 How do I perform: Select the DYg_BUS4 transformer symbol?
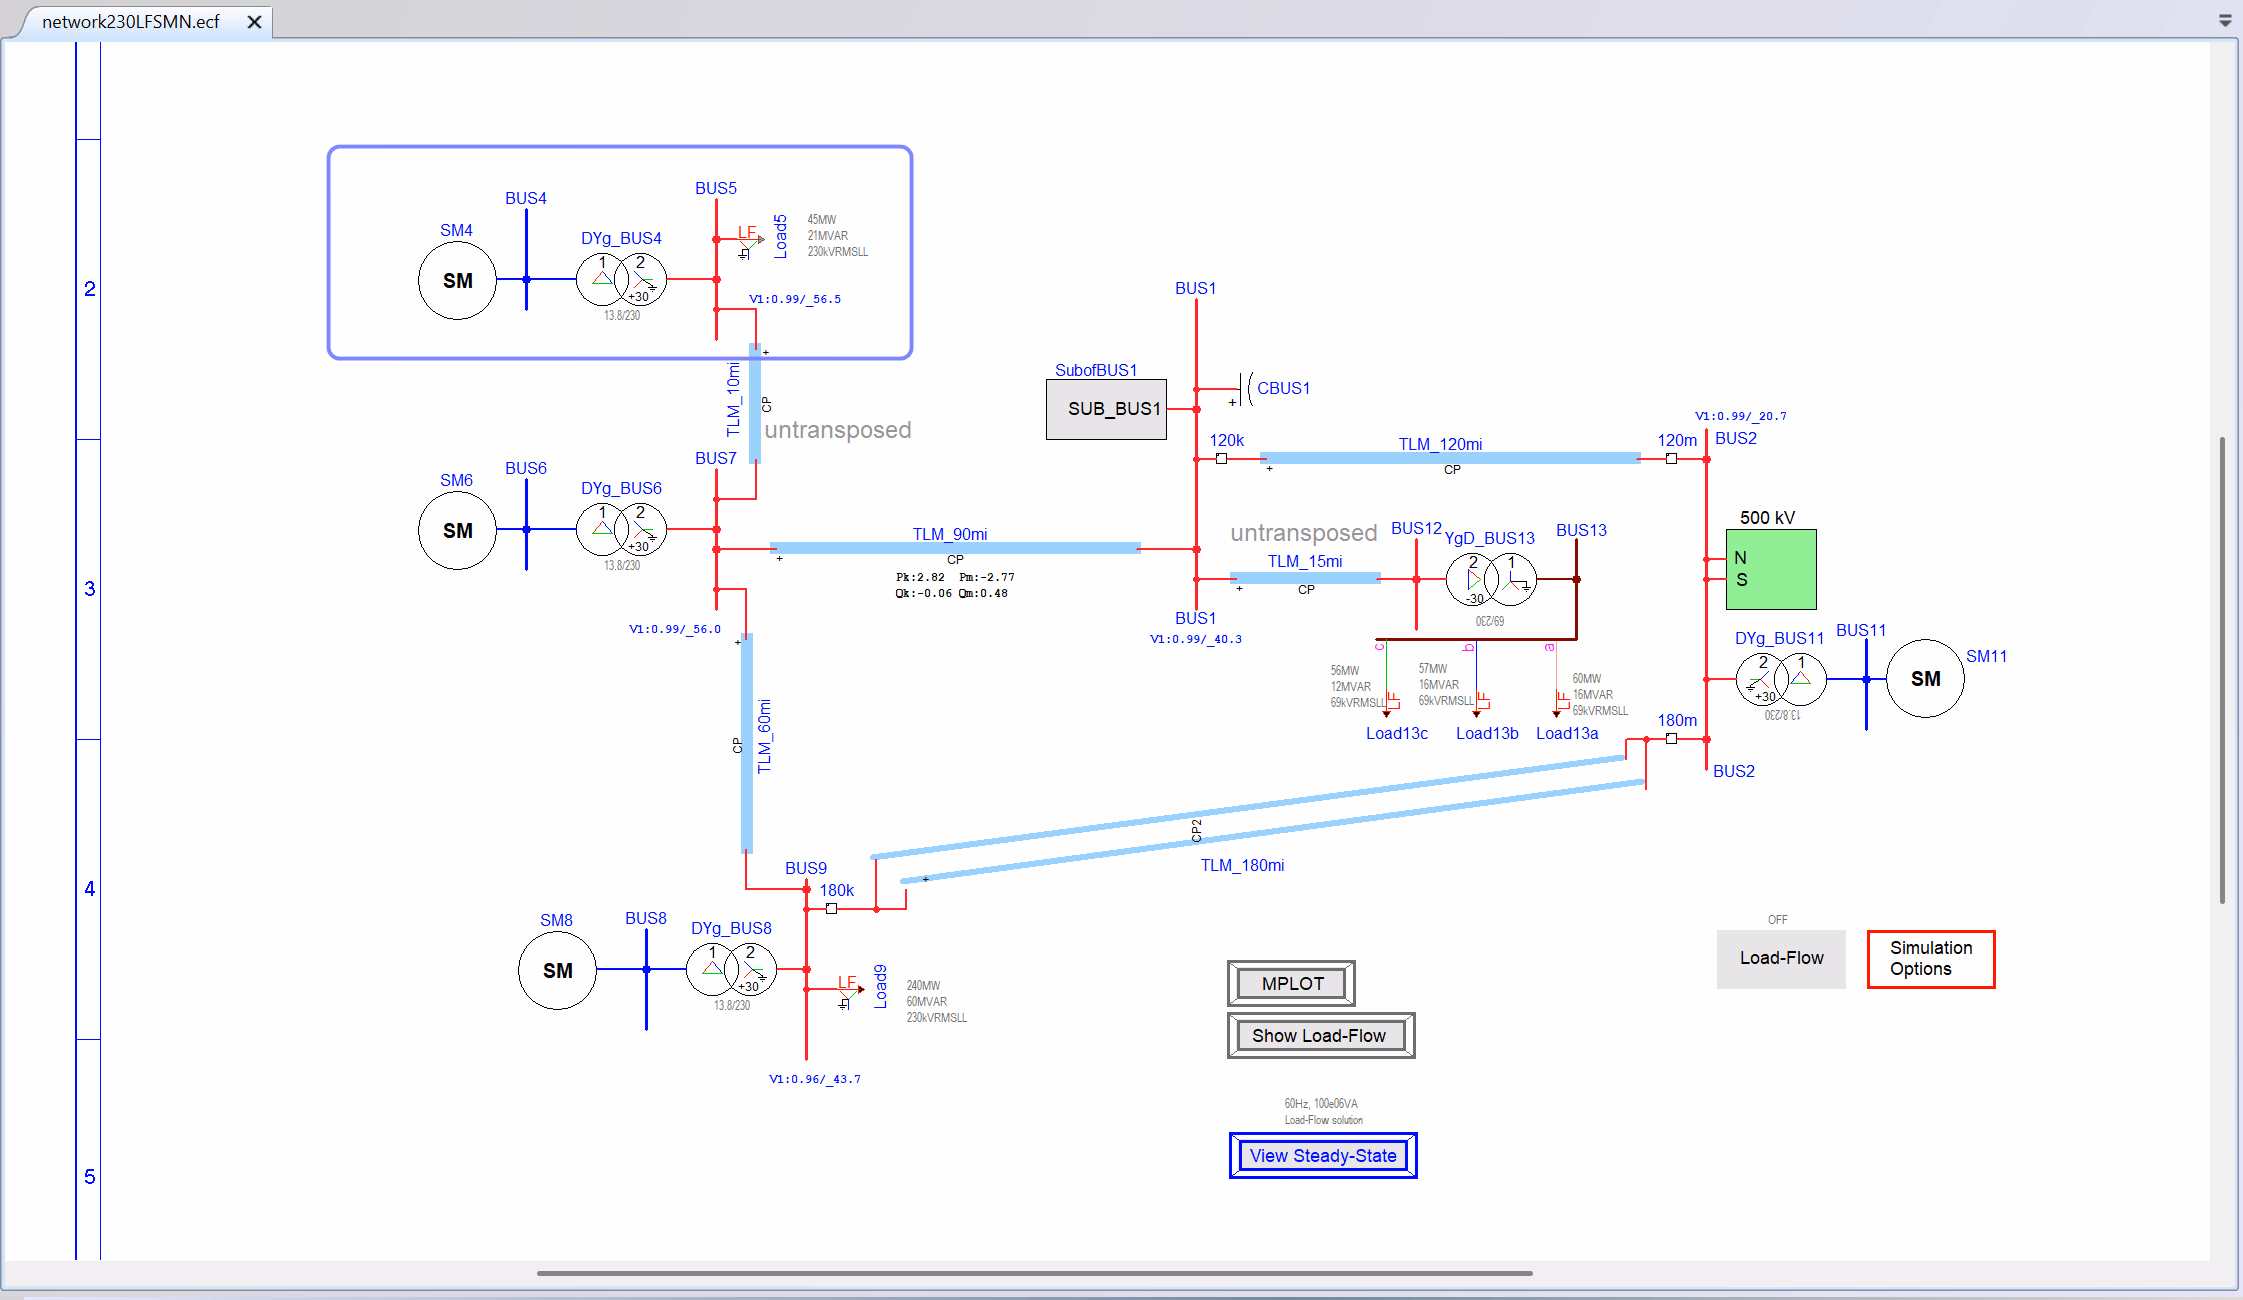click(621, 279)
